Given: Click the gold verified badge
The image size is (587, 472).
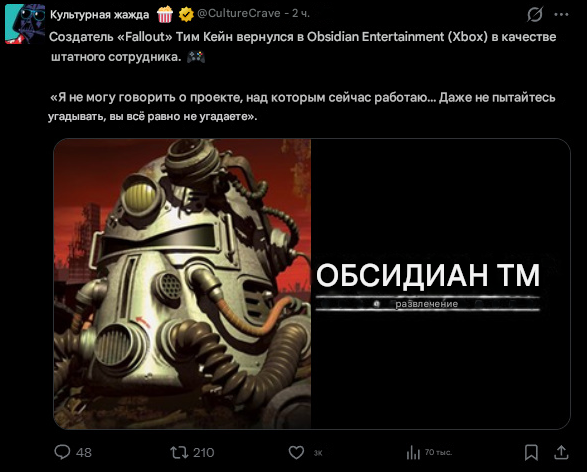Looking at the screenshot, I should (x=186, y=15).
